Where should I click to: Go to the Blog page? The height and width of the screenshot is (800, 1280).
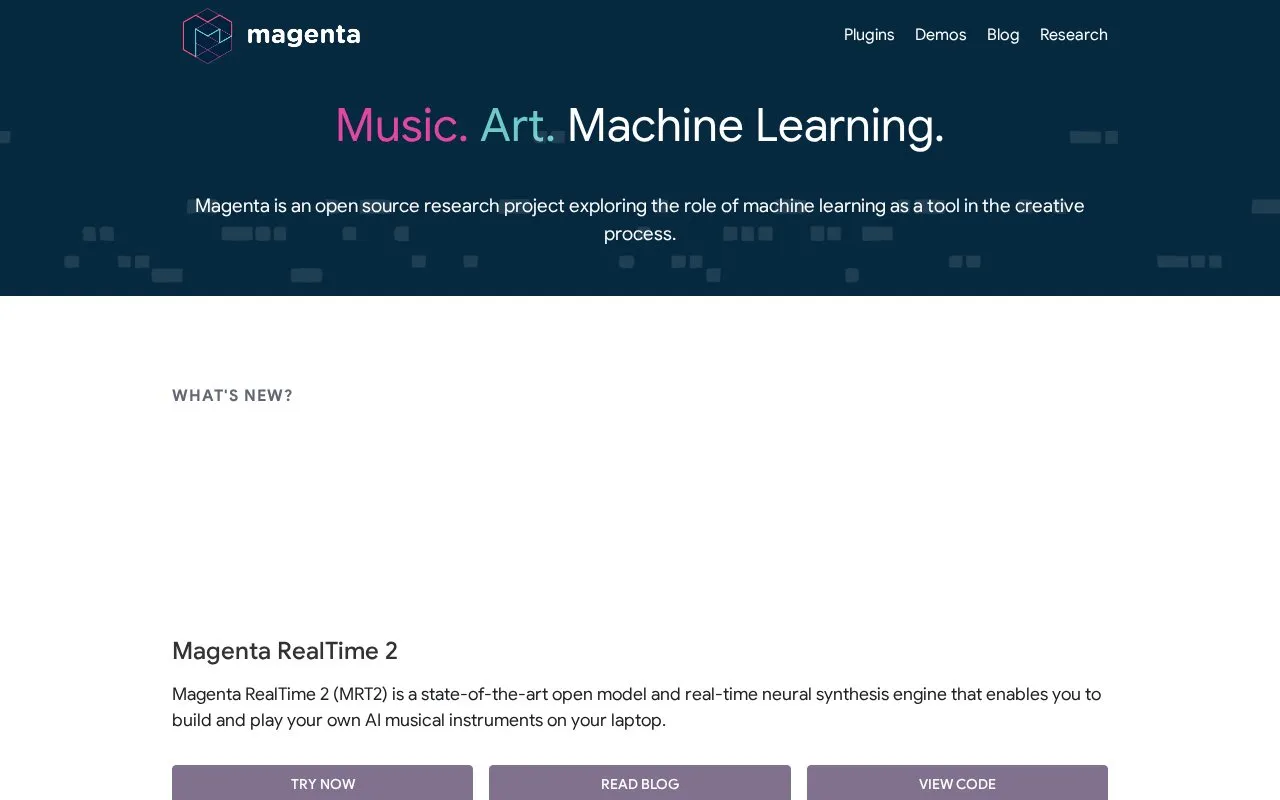pyautogui.click(x=1003, y=35)
